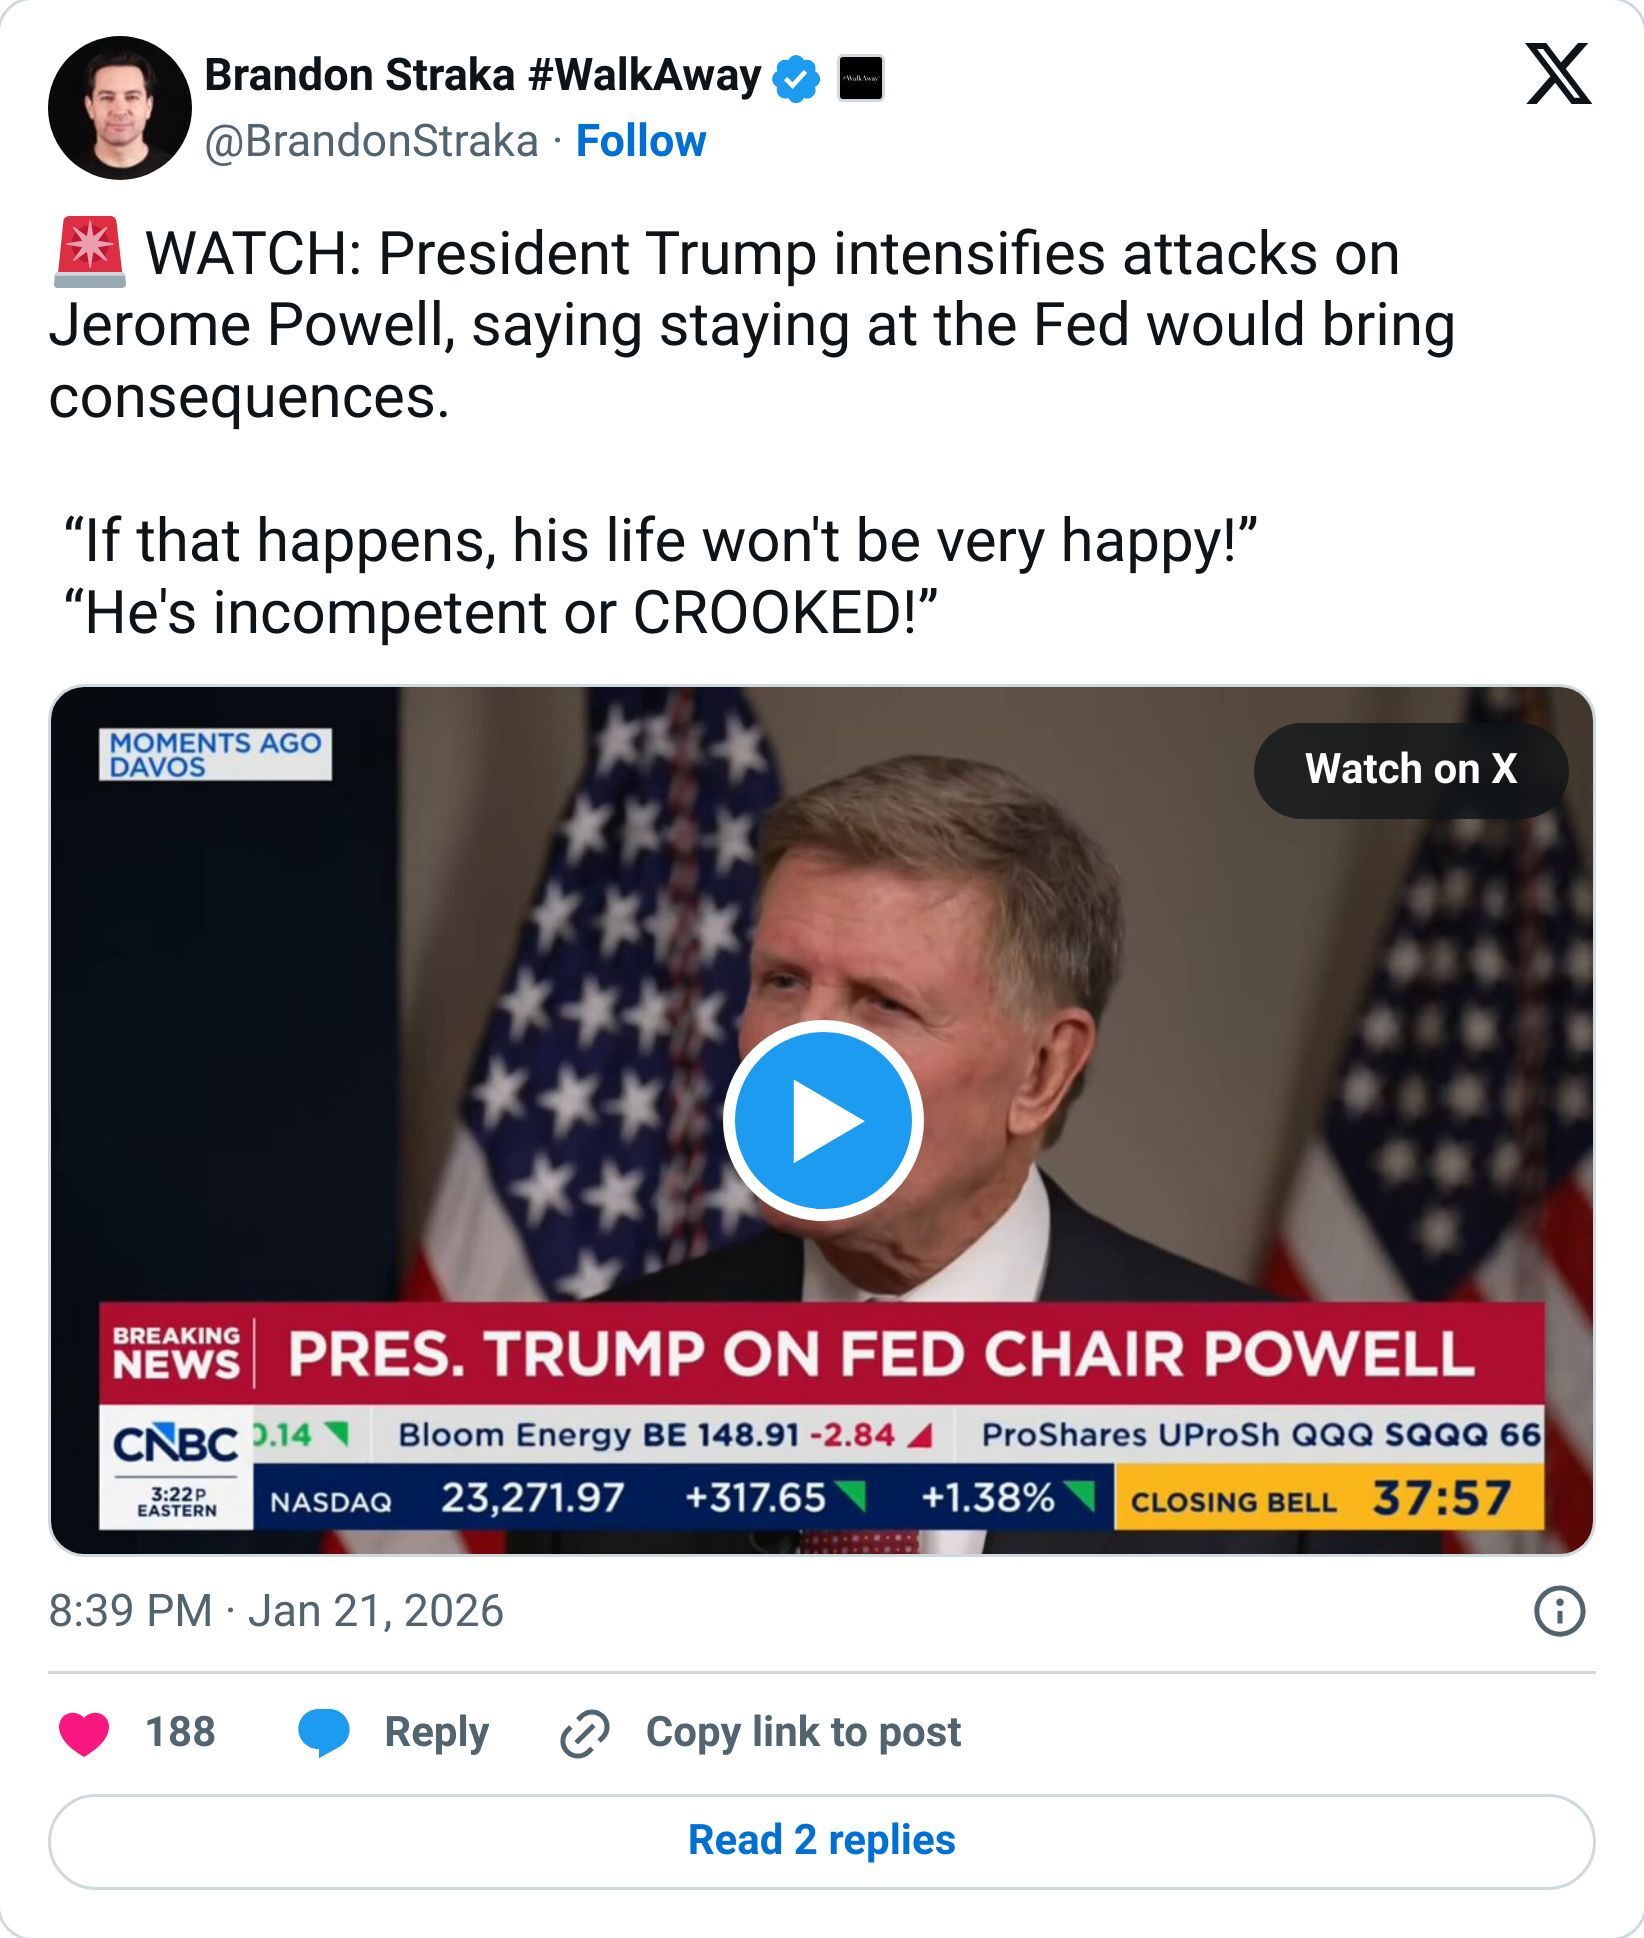This screenshot has width=1644, height=1938.
Task: Expand Brandon Straka's profile from the display name
Action: pos(480,73)
